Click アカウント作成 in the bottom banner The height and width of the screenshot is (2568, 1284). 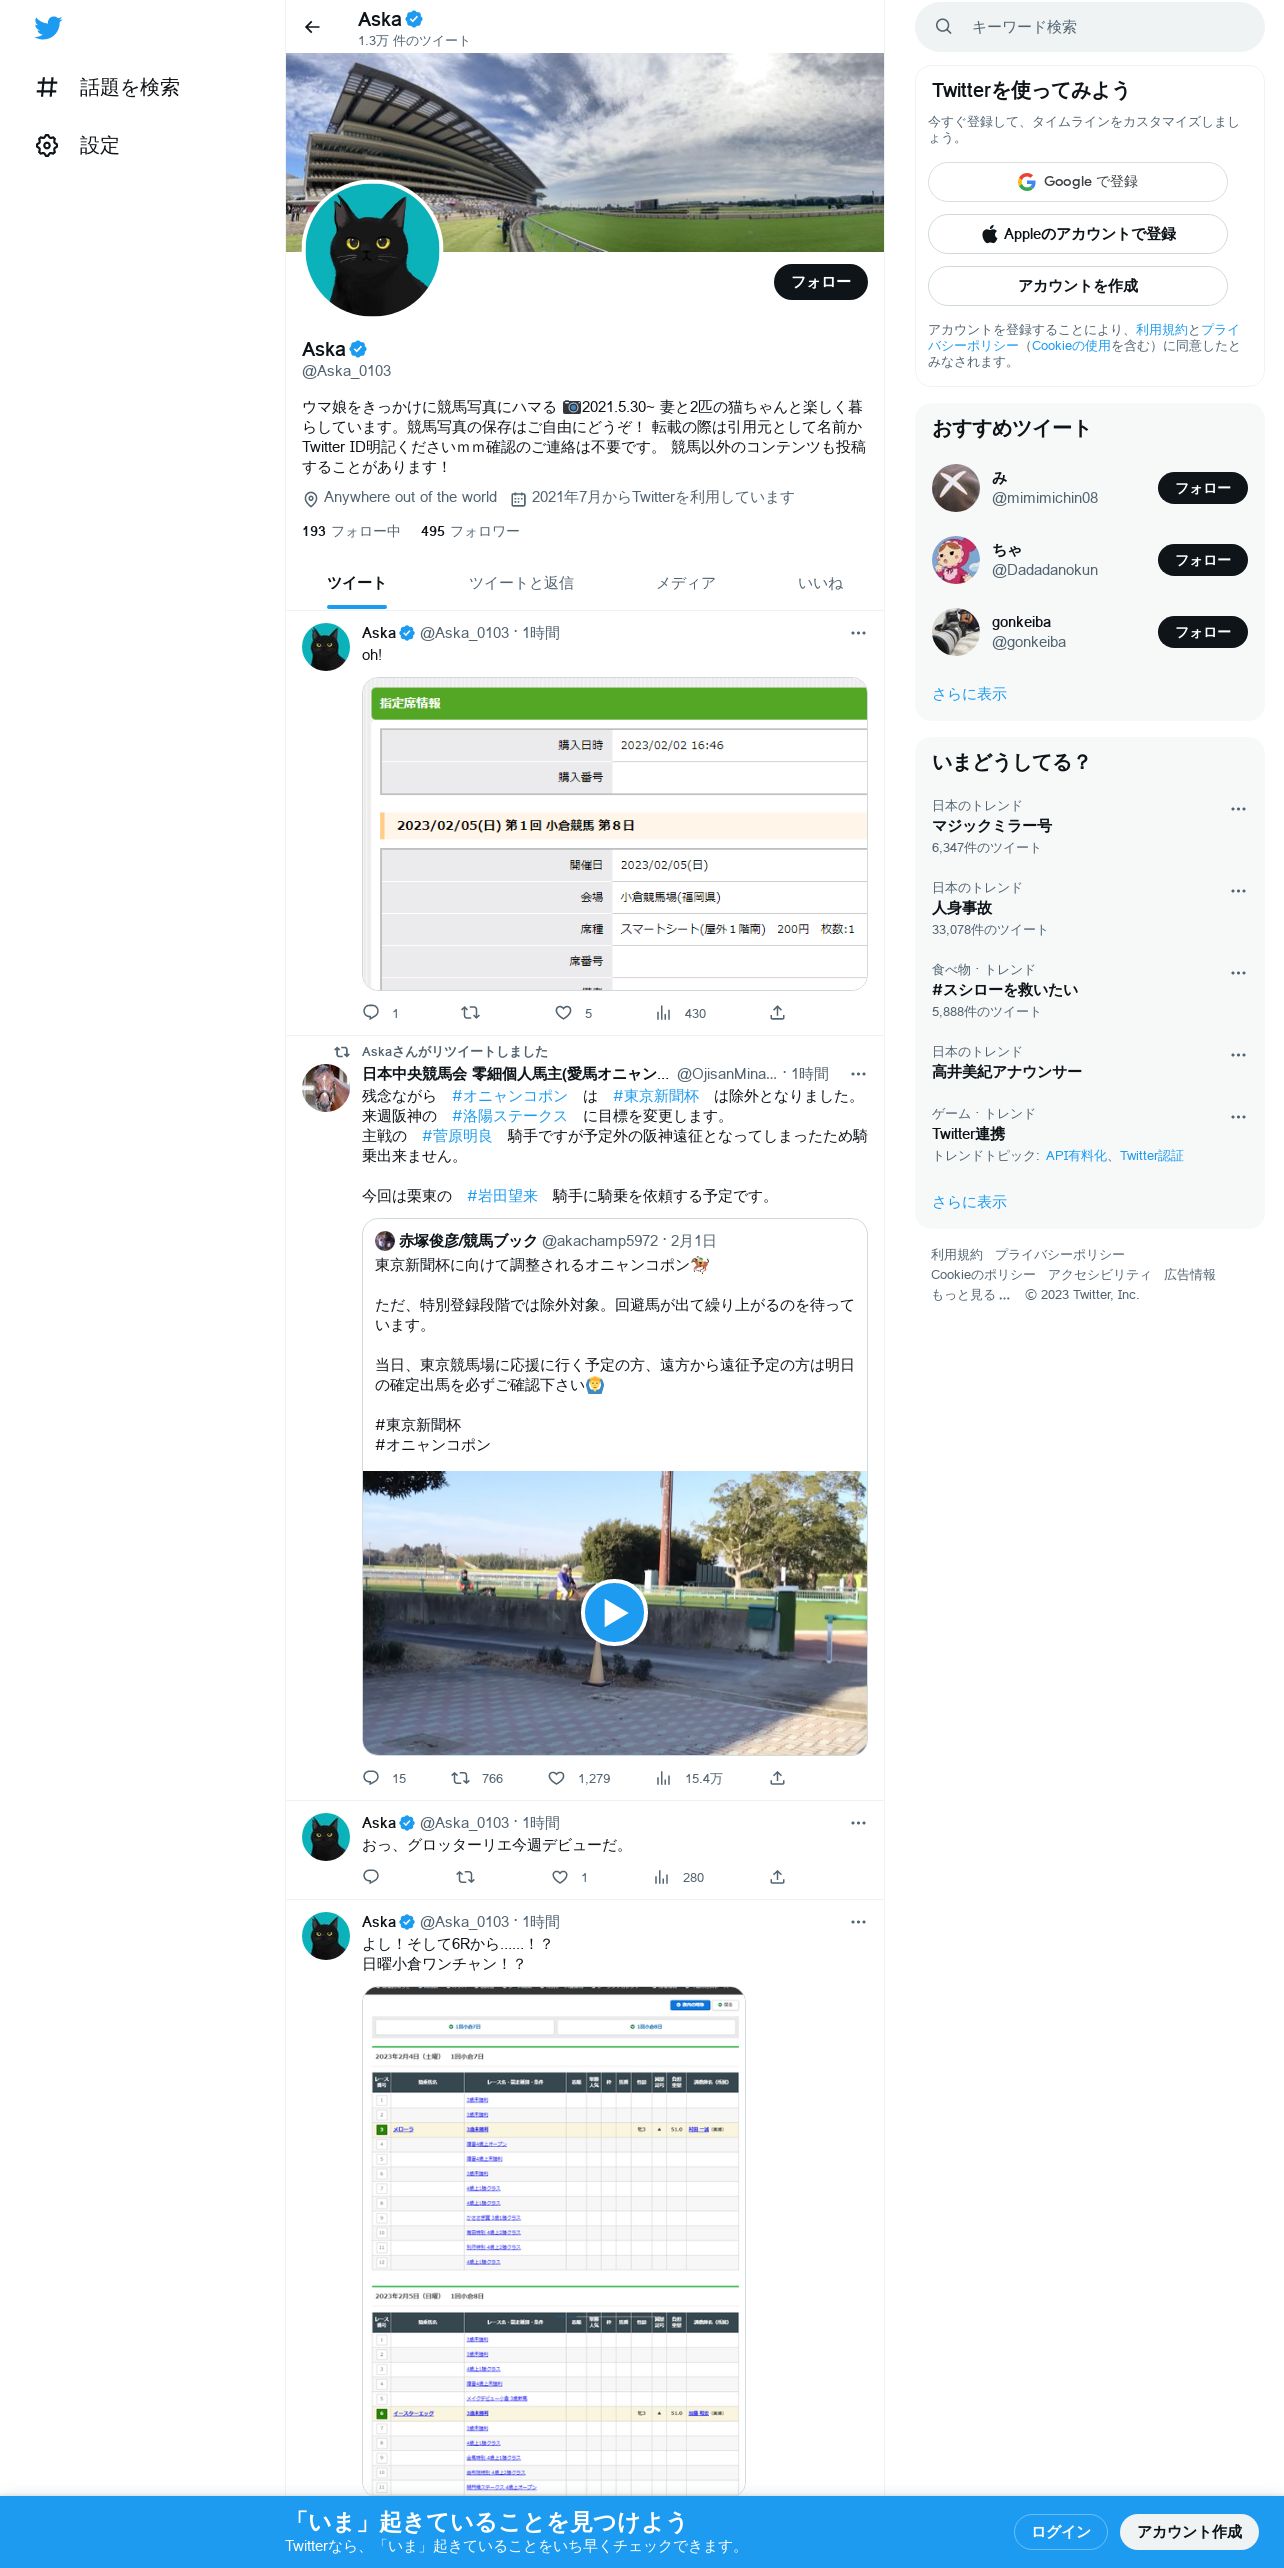pos(1189,2531)
